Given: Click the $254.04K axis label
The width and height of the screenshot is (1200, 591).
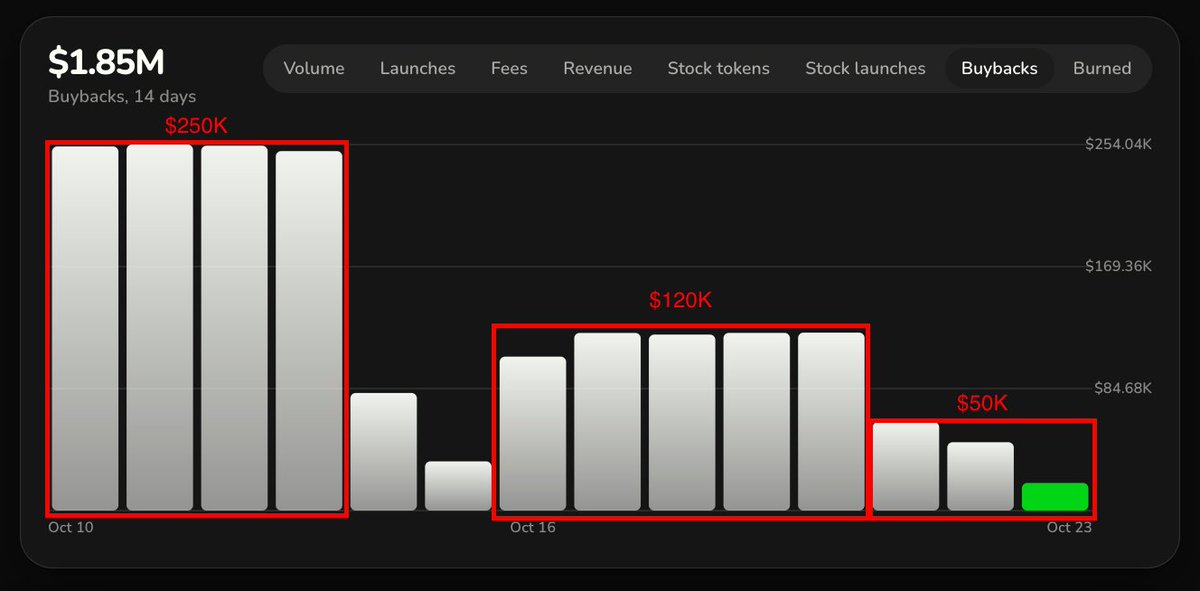Looking at the screenshot, I should [x=1119, y=144].
